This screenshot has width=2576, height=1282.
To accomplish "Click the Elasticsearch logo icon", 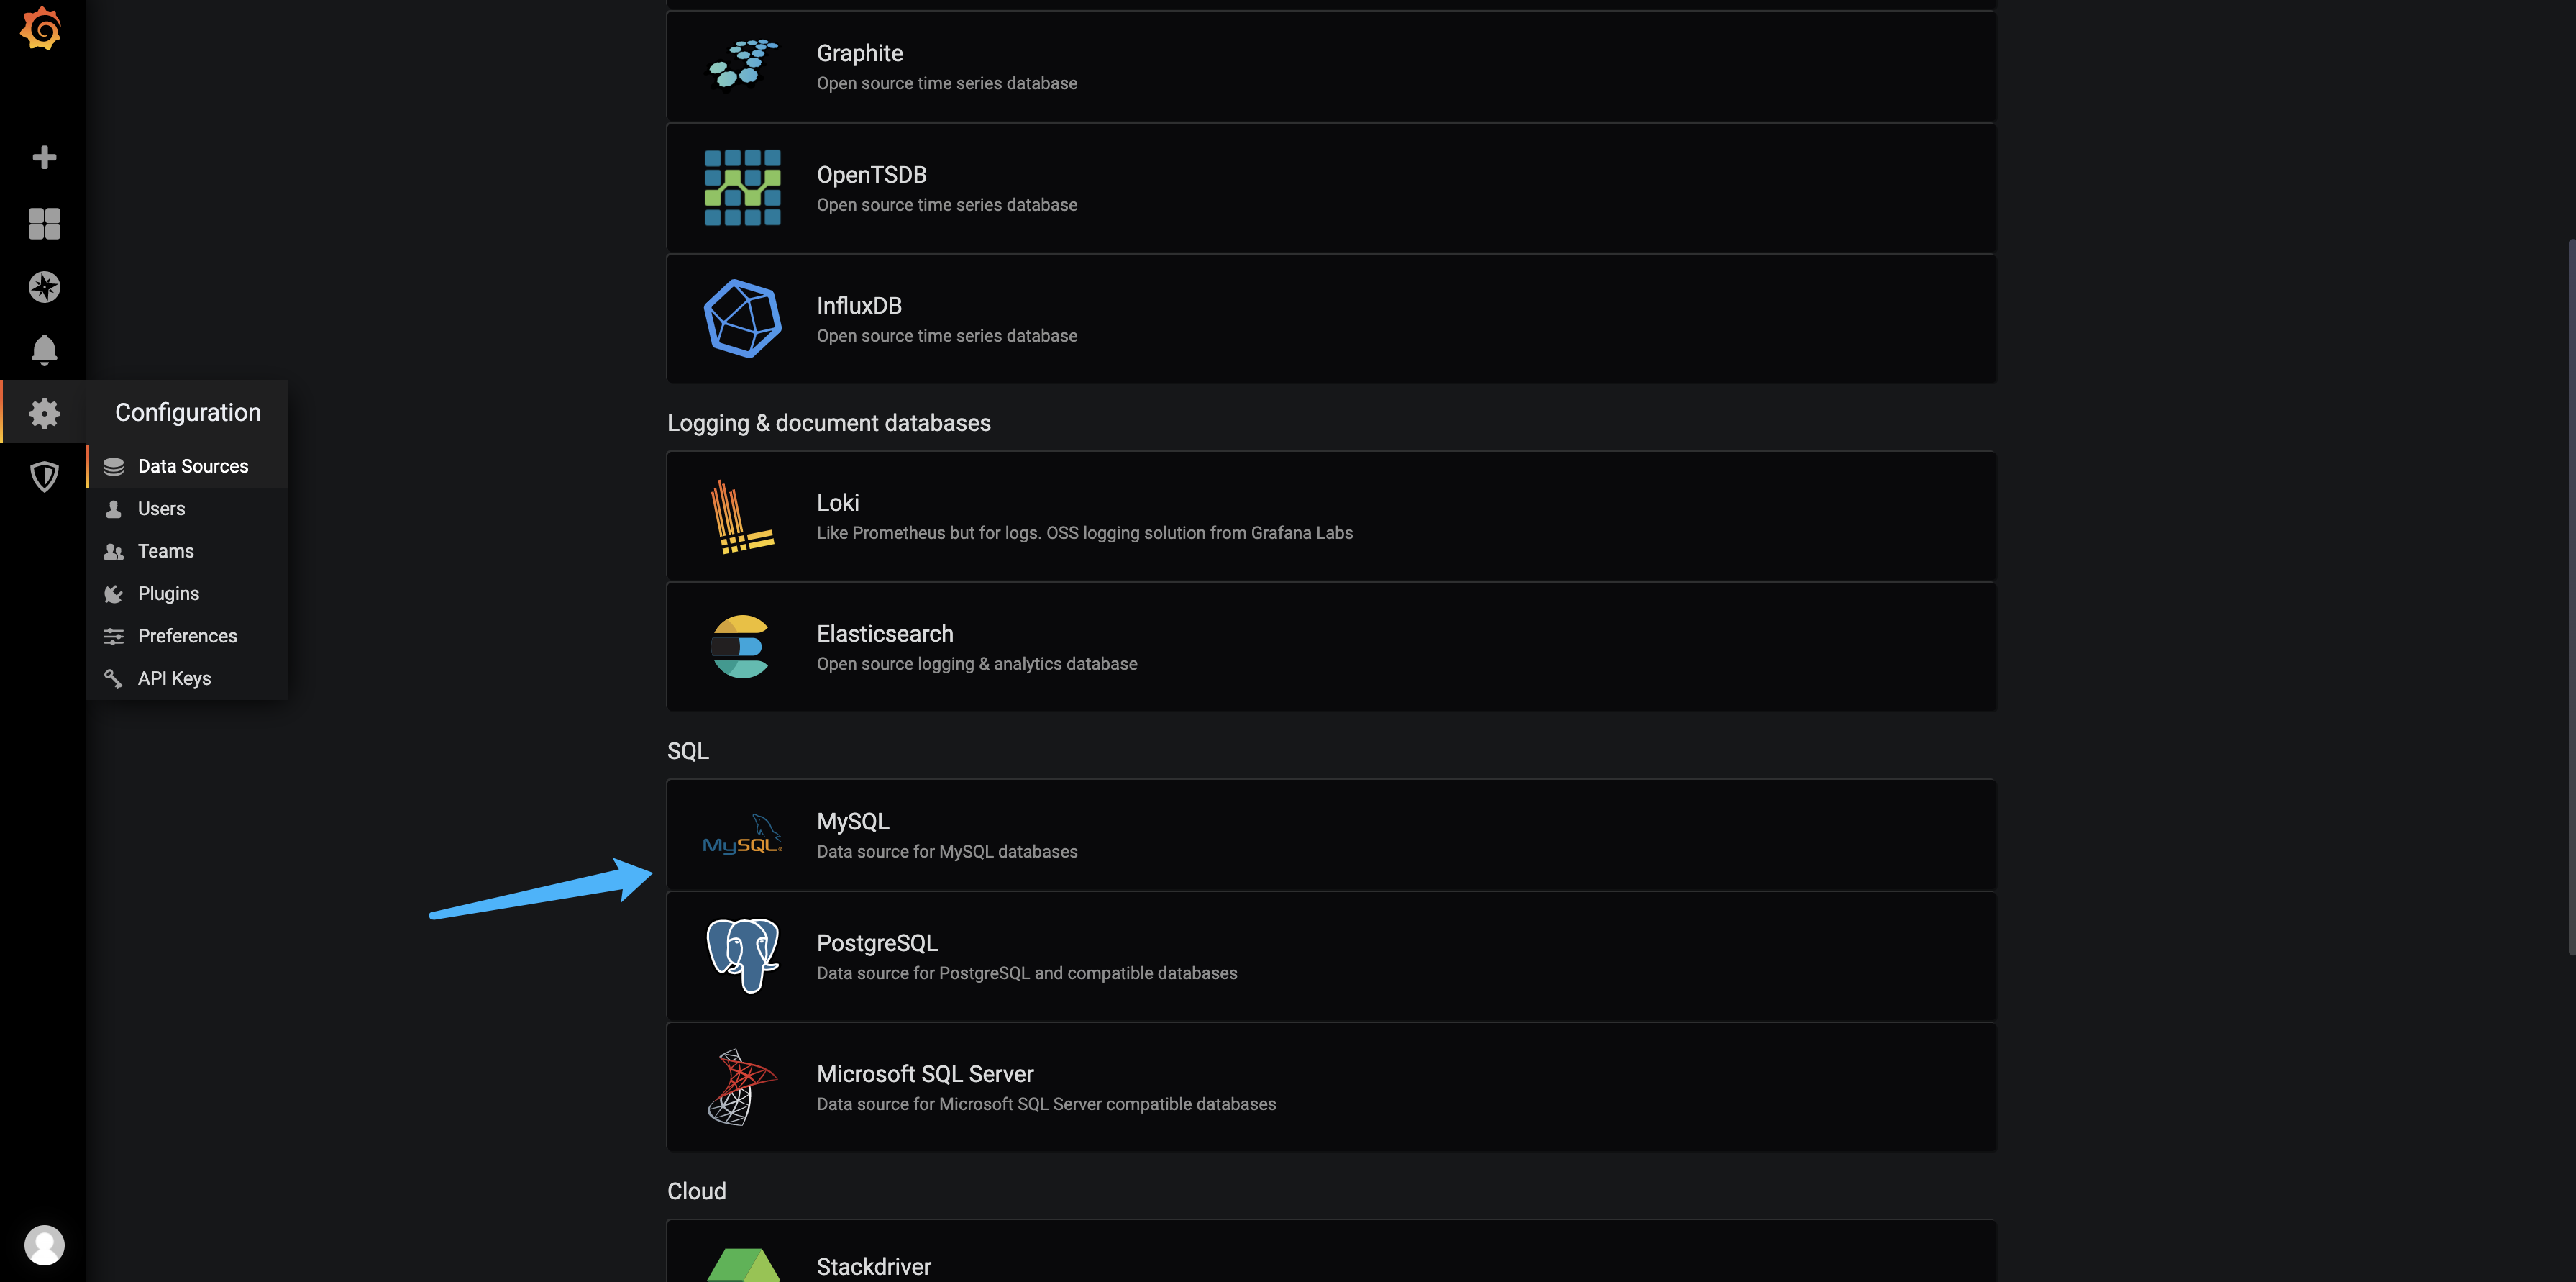I will pyautogui.click(x=741, y=647).
